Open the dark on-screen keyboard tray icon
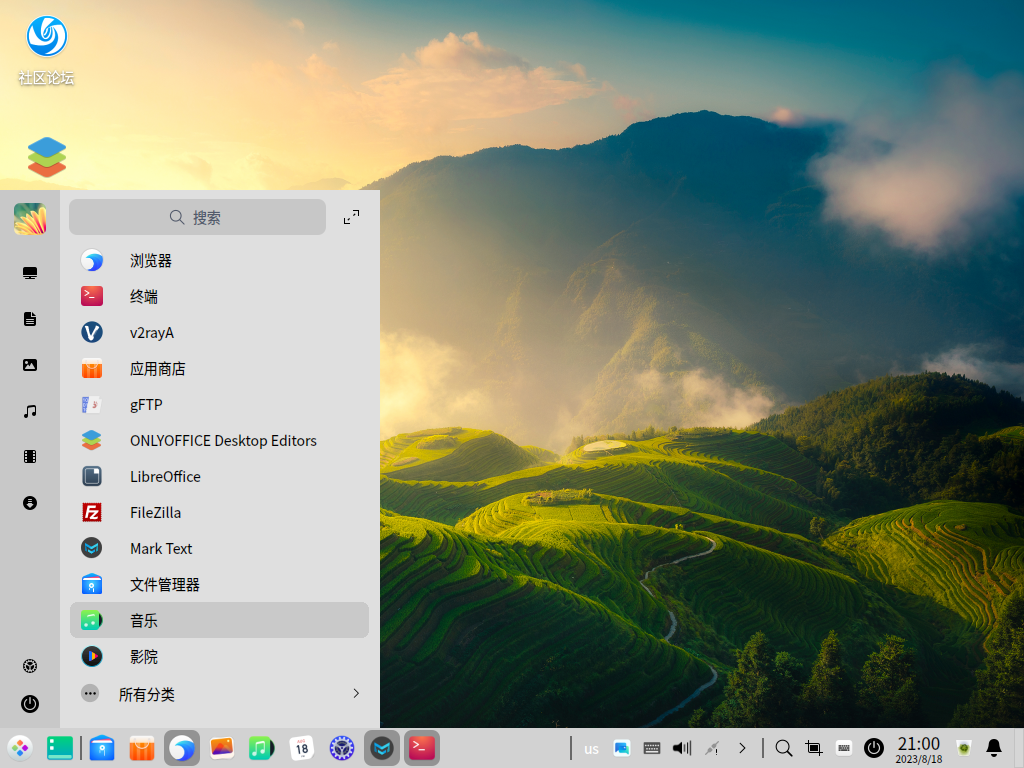This screenshot has width=1024, height=768. 652,748
